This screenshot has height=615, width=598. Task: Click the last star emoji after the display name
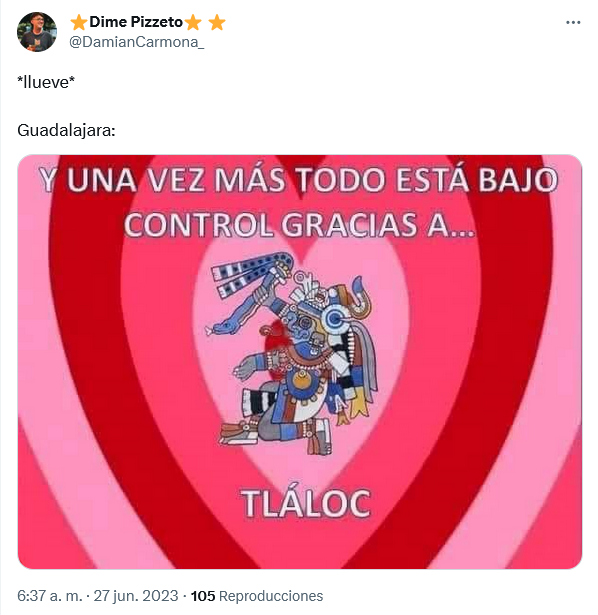217,23
